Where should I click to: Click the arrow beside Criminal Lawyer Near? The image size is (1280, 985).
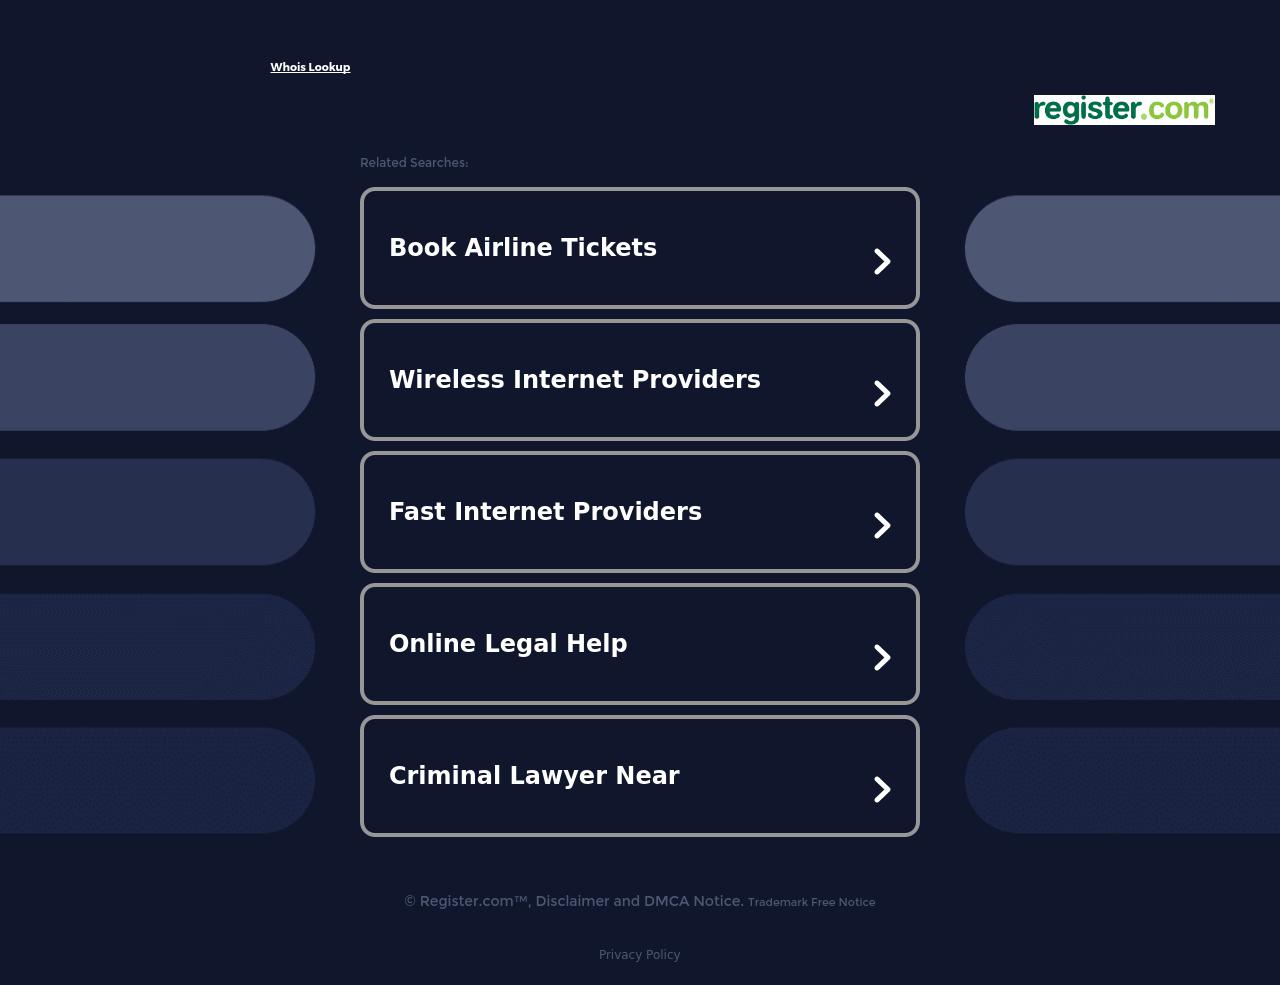tap(882, 790)
